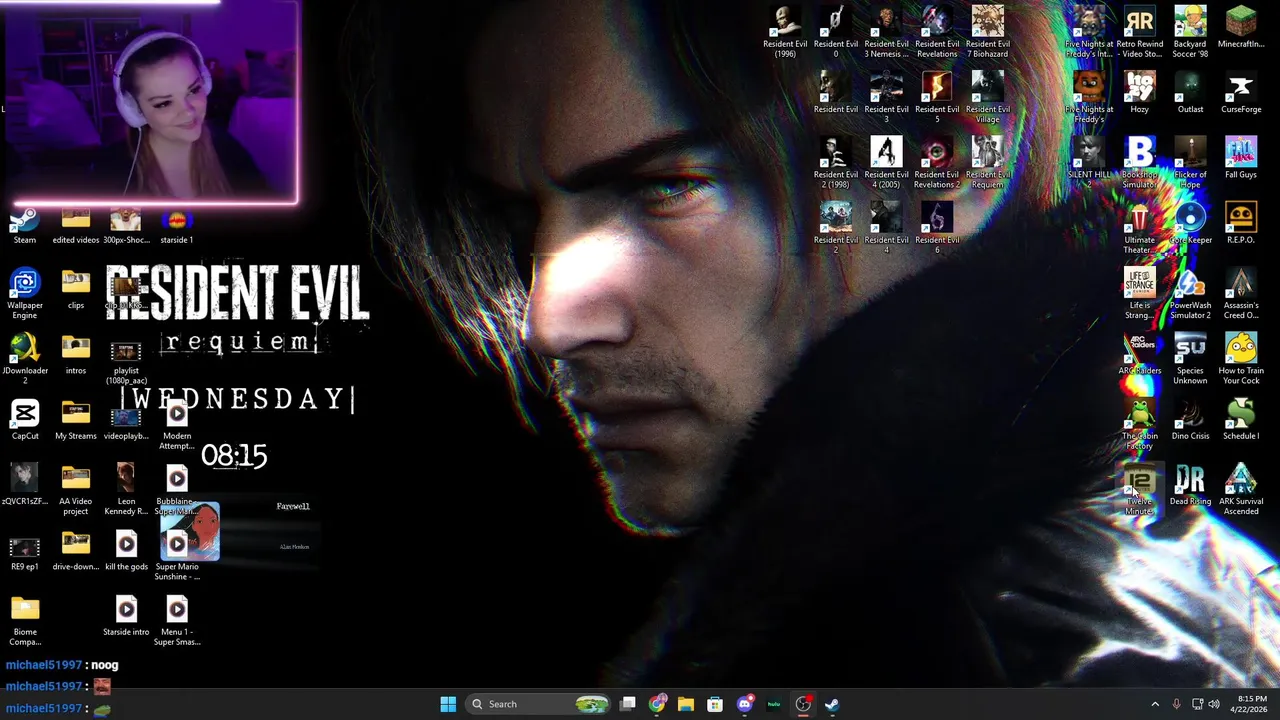
Task: Select the Core Keeper shortcut
Action: tap(1190, 223)
